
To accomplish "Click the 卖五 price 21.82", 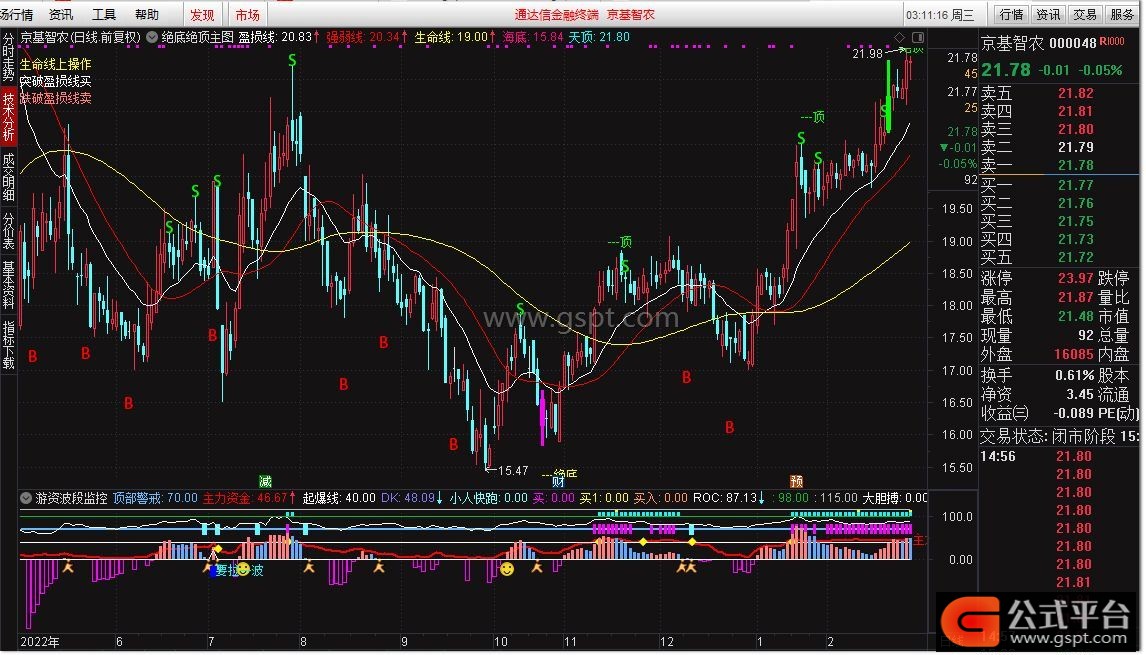I will (x=1076, y=94).
